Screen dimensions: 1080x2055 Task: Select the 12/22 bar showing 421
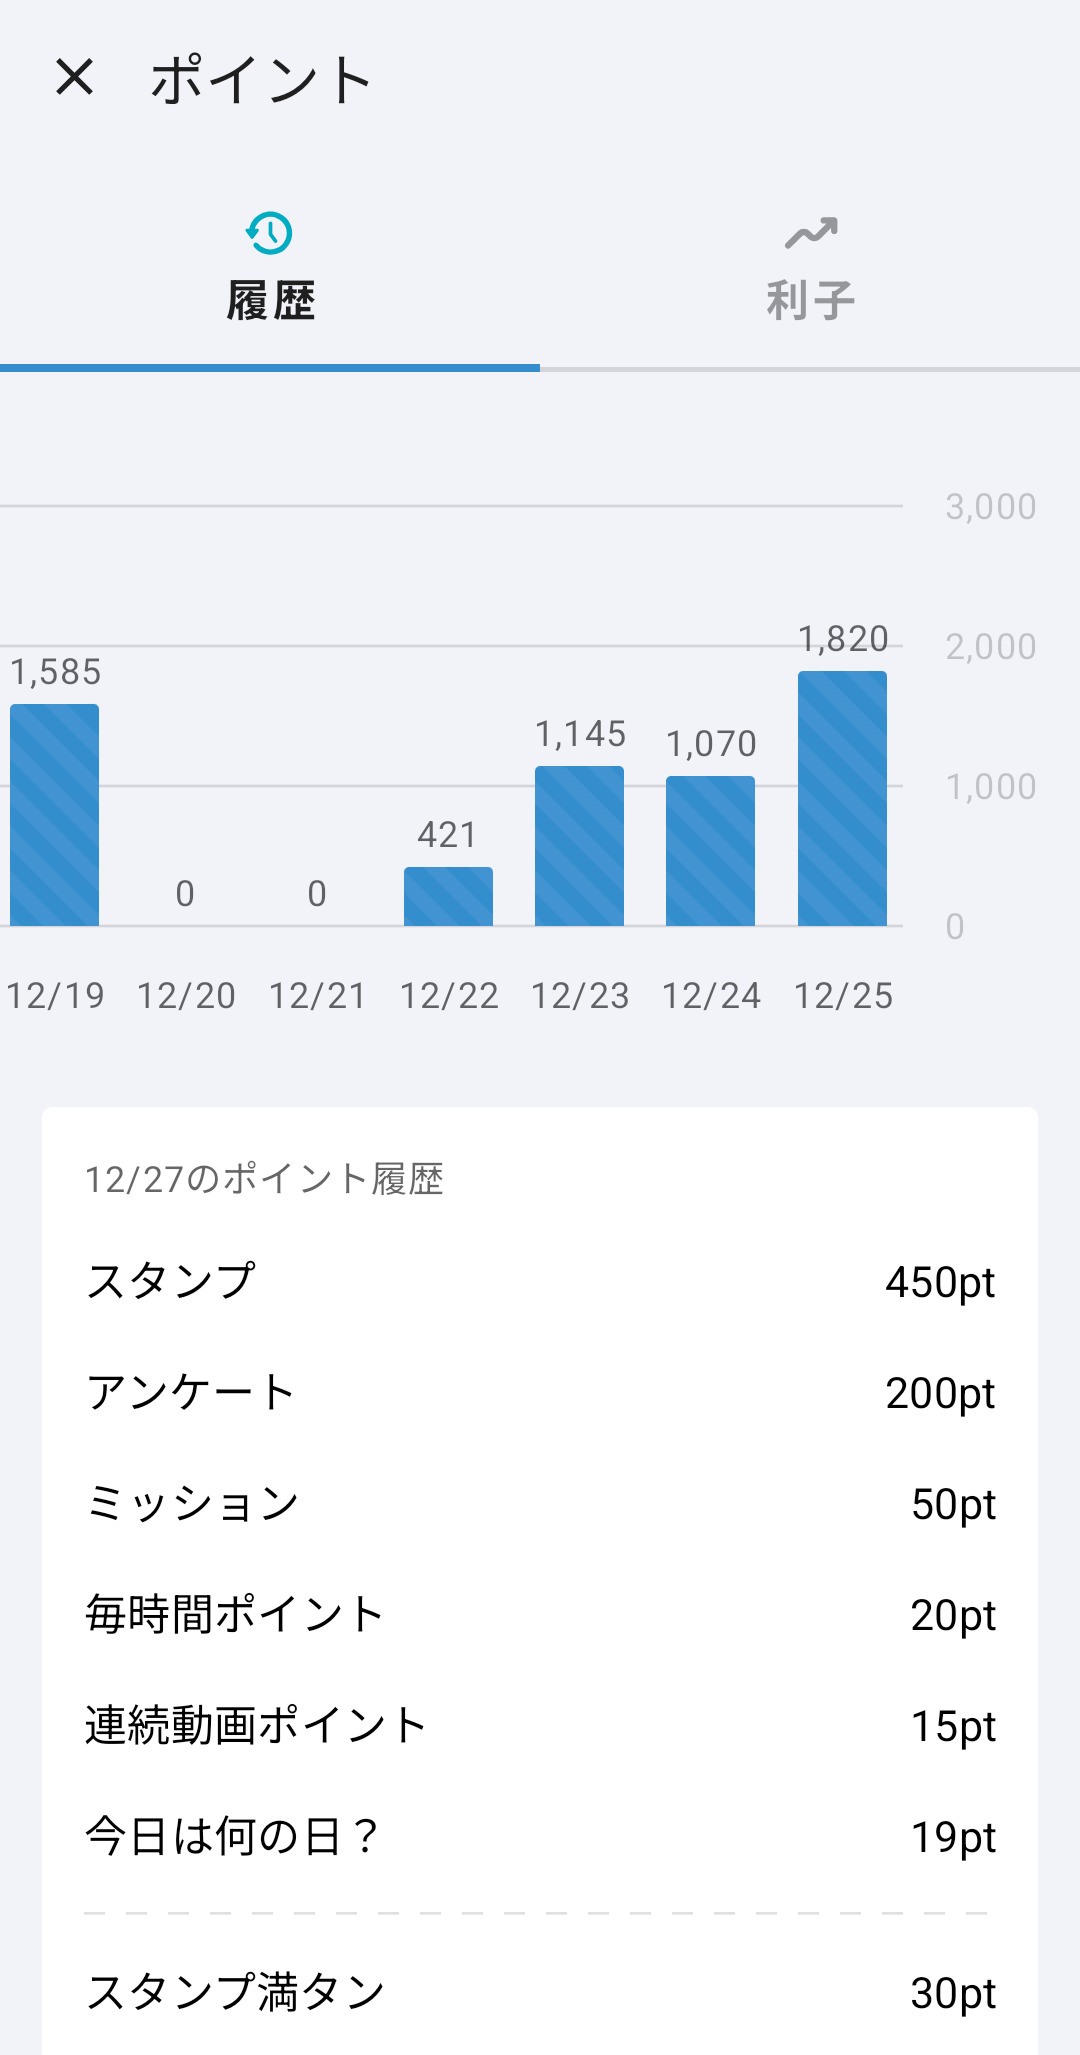[448, 896]
